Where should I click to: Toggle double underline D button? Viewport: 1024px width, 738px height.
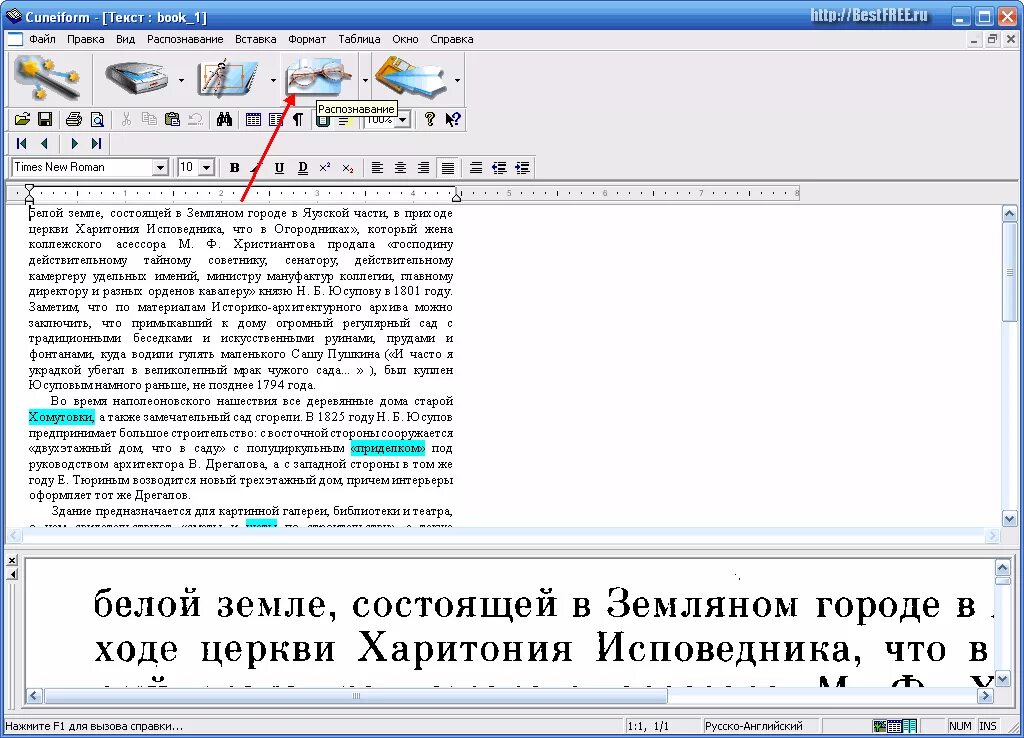[x=302, y=168]
